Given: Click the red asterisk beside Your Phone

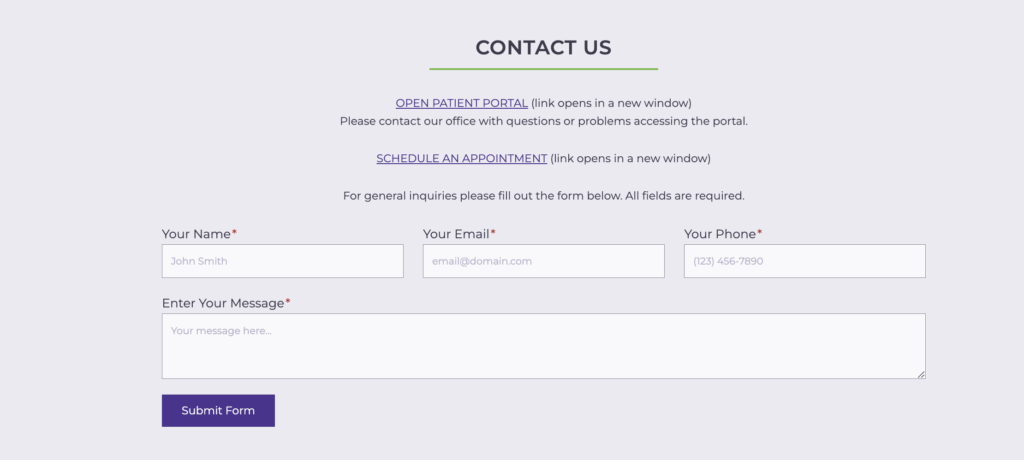Looking at the screenshot, I should [x=759, y=233].
